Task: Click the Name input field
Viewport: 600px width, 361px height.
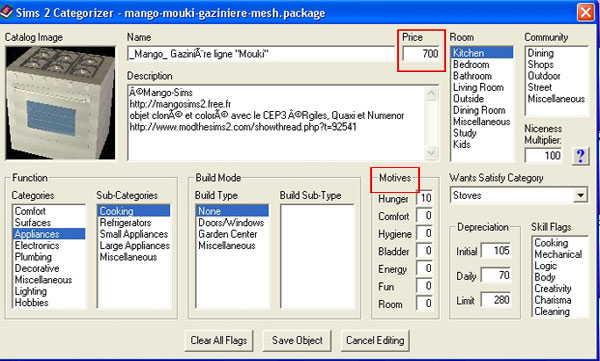Action: [261, 54]
